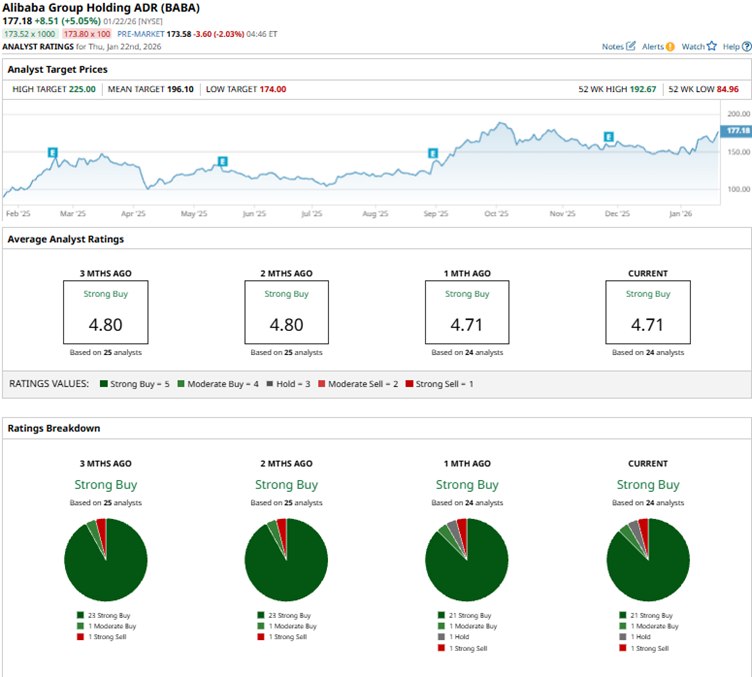The width and height of the screenshot is (752, 677).
Task: Click the earnings marker just before Sep '25
Action: pyautogui.click(x=433, y=153)
